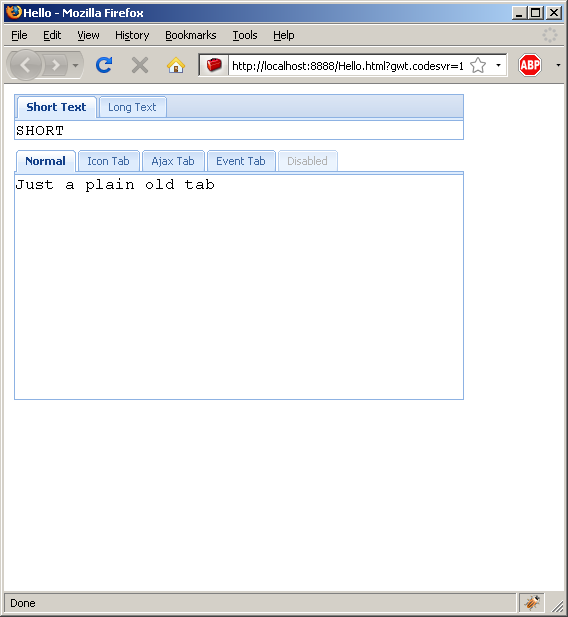Open the View menu
This screenshot has height=617, width=568.
pyautogui.click(x=88, y=35)
